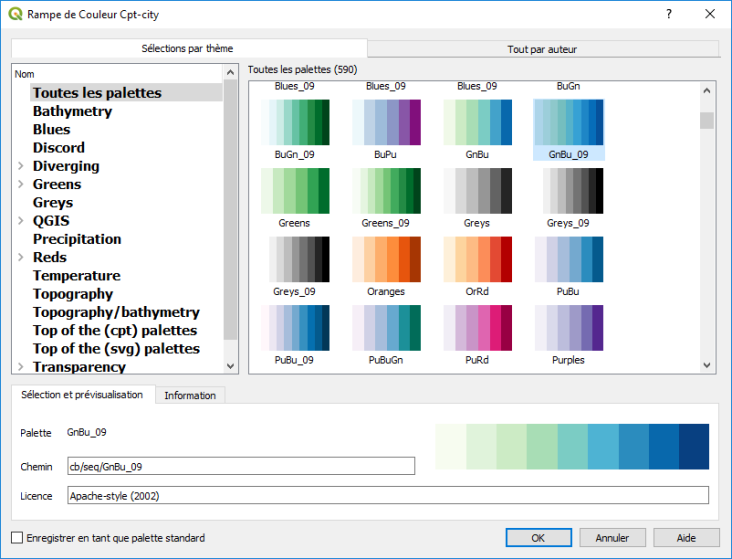Screen dimensions: 732x559
Task: Click the Chemin path field
Action: point(240,466)
